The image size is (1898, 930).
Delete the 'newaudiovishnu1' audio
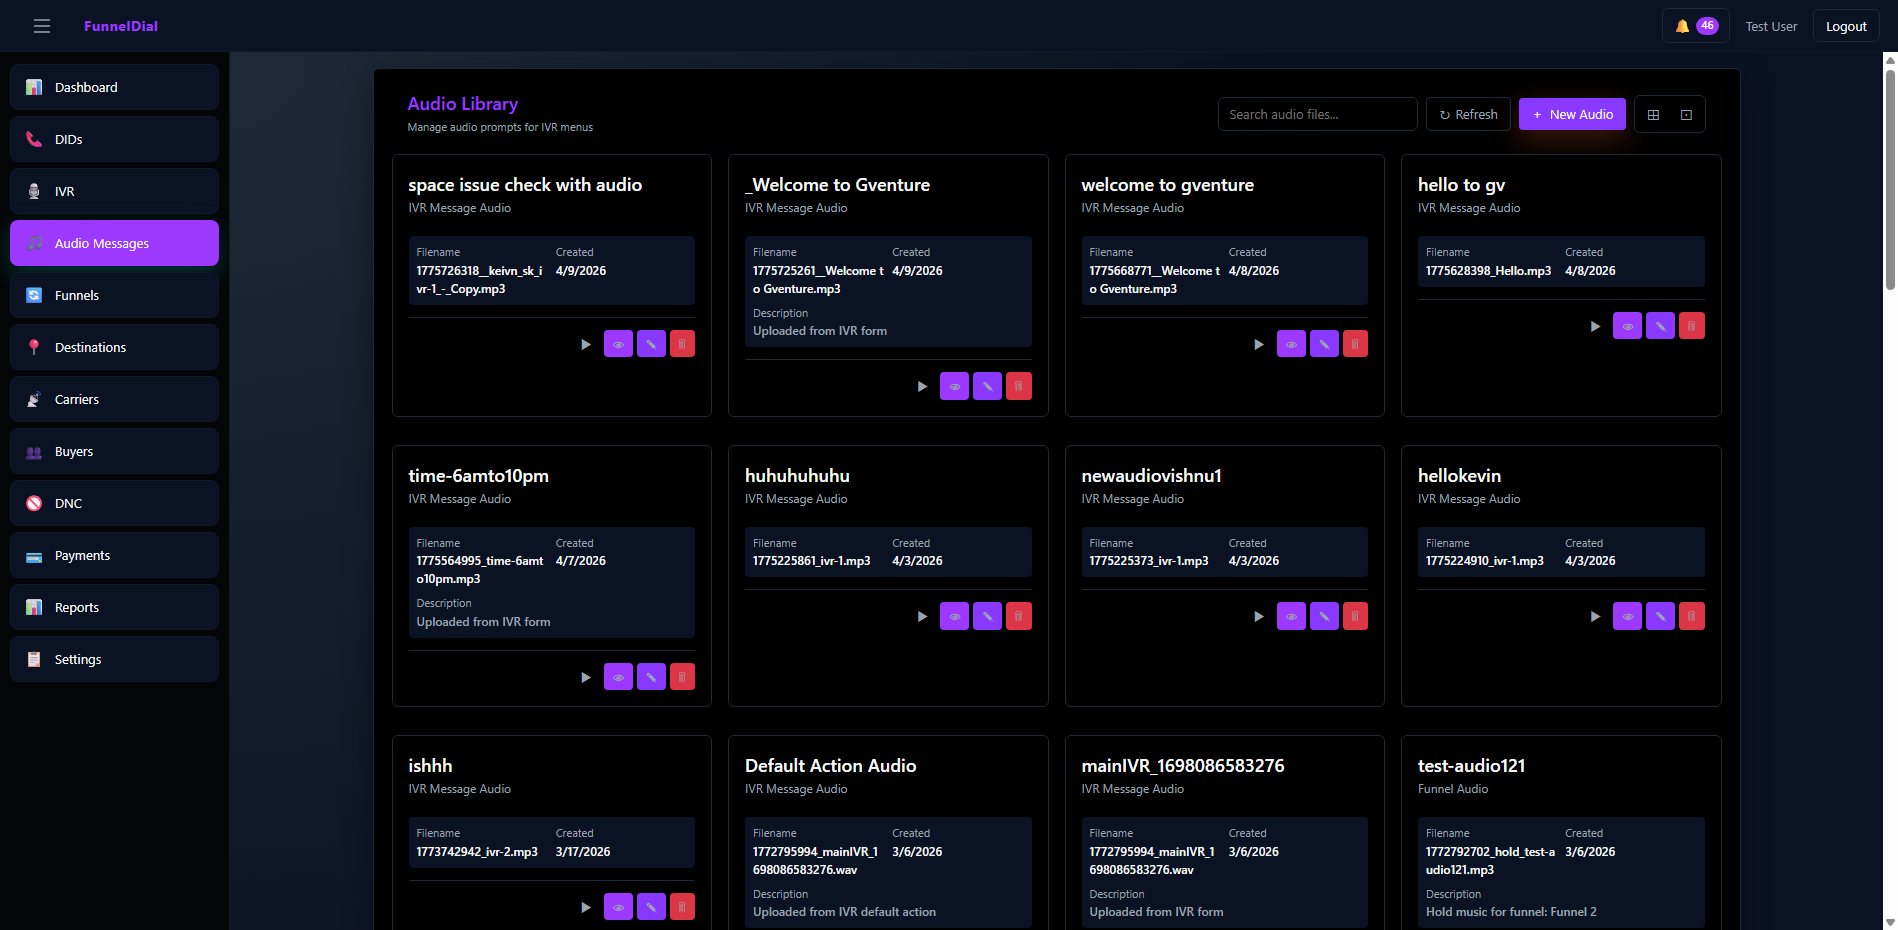1354,616
